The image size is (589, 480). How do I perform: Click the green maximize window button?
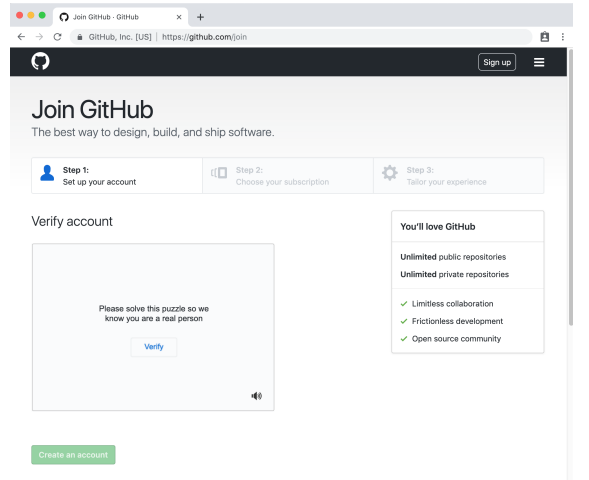tap(42, 15)
